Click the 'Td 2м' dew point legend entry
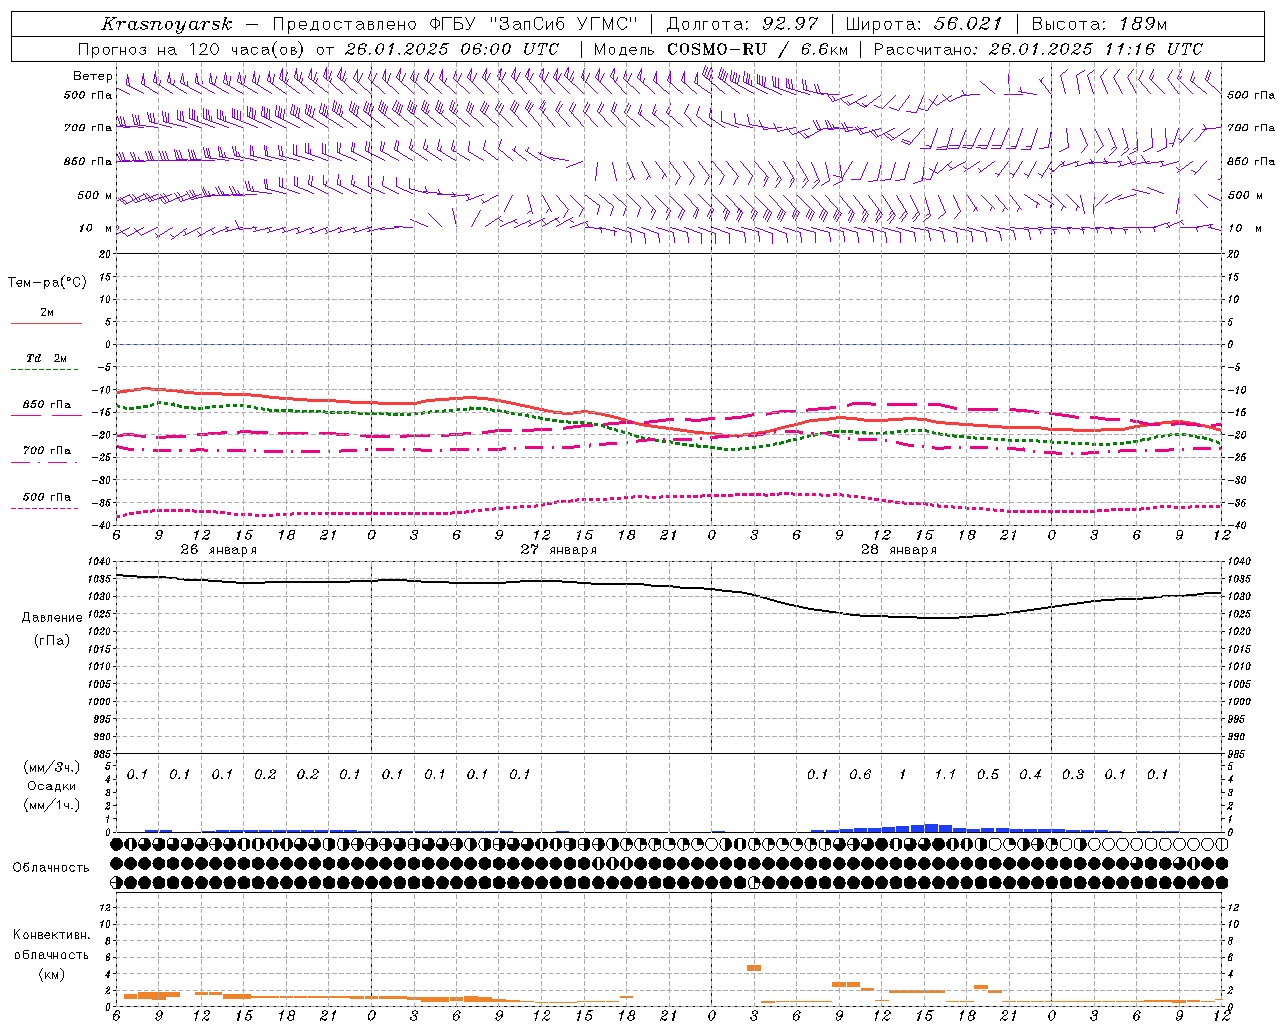 click(46, 357)
